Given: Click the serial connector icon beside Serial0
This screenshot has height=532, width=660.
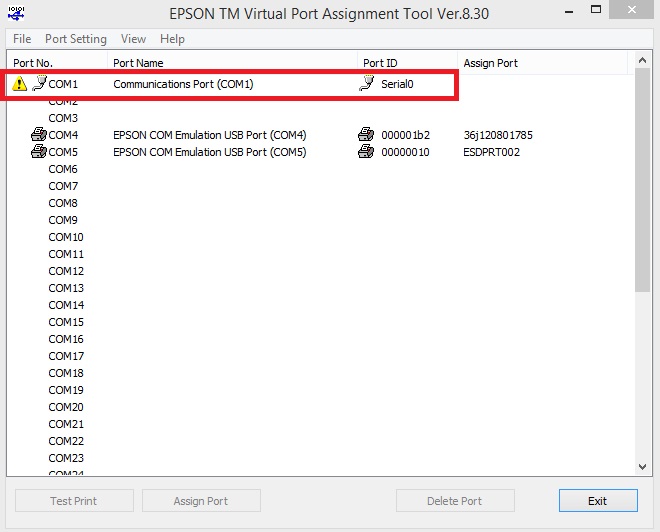Looking at the screenshot, I should pos(367,83).
